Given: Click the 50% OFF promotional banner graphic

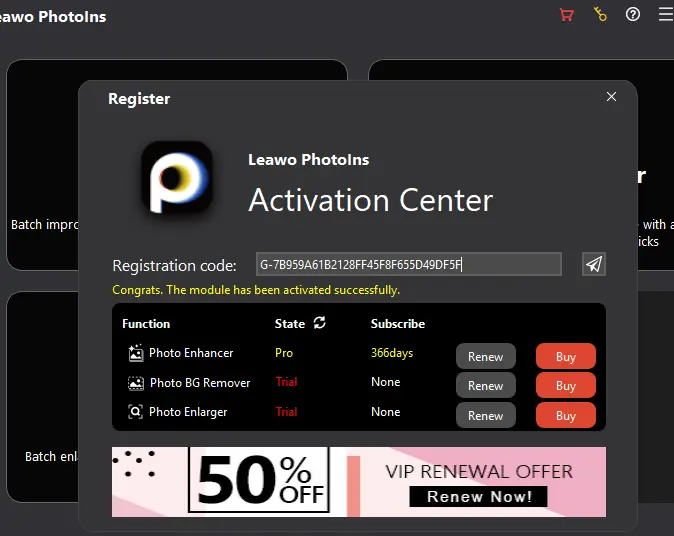Looking at the screenshot, I should point(259,479).
